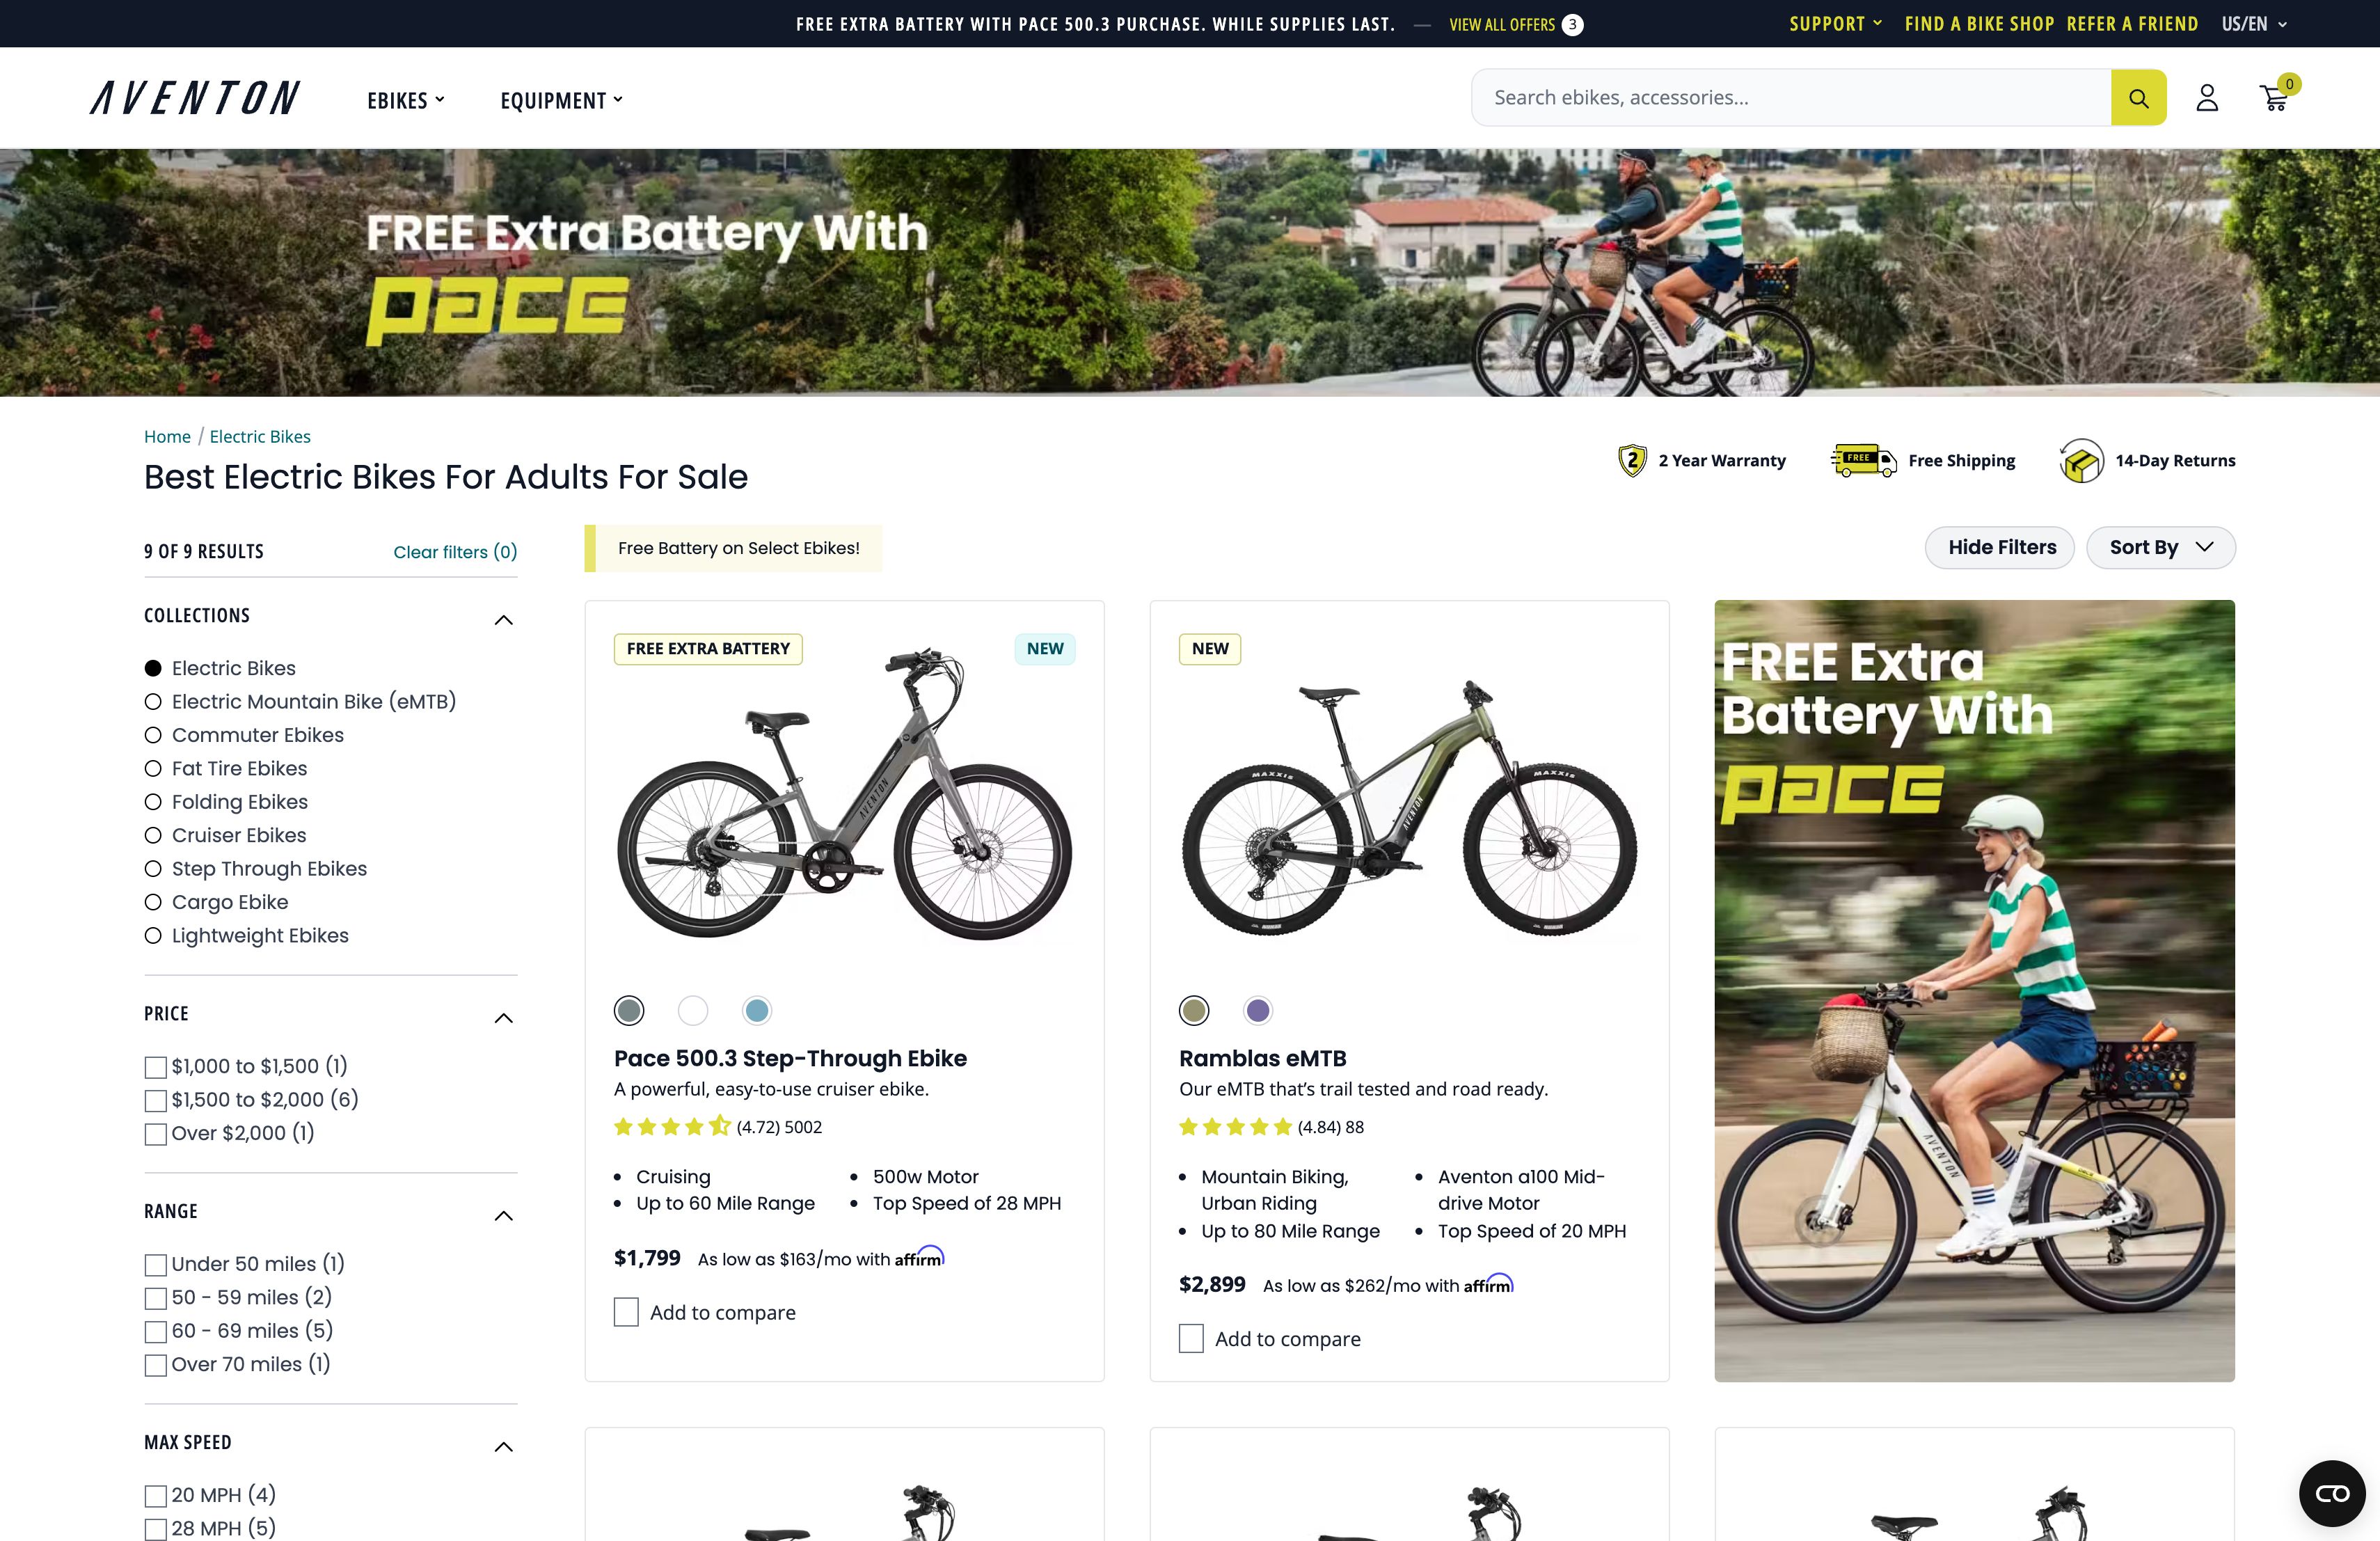
Task: Click the Aventon logo
Action: click(195, 97)
